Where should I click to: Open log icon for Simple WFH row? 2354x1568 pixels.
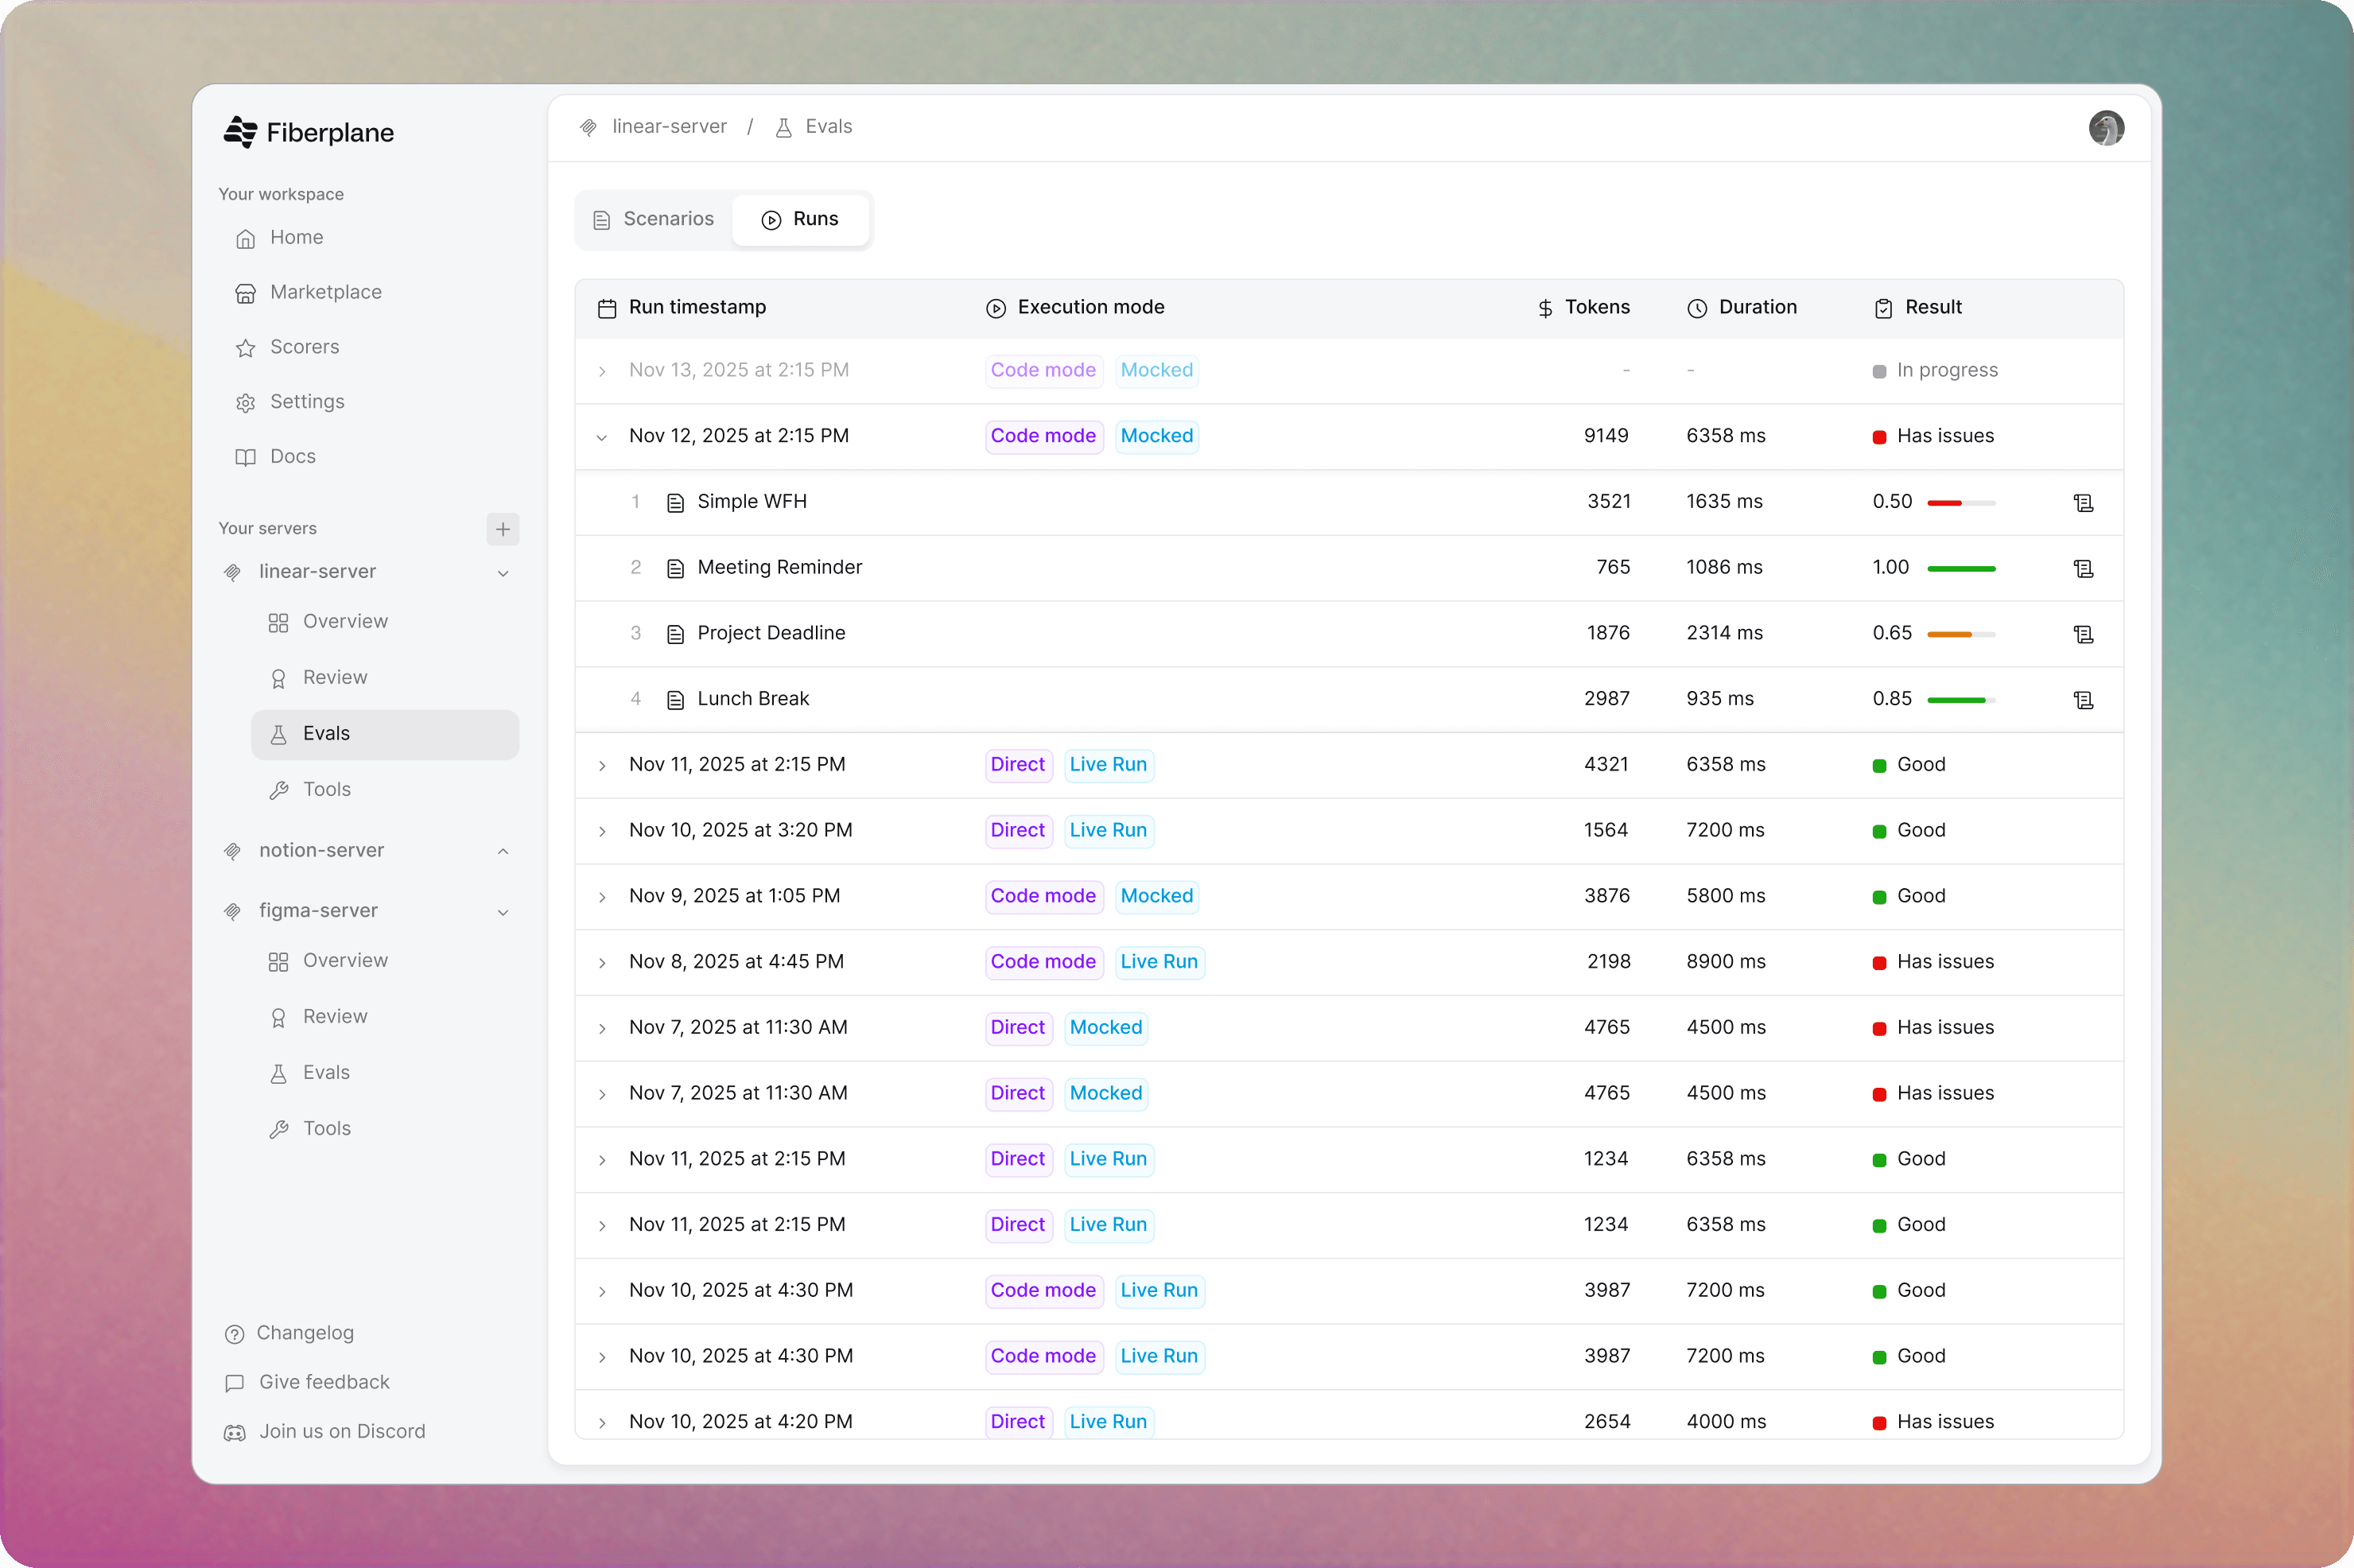tap(2083, 502)
